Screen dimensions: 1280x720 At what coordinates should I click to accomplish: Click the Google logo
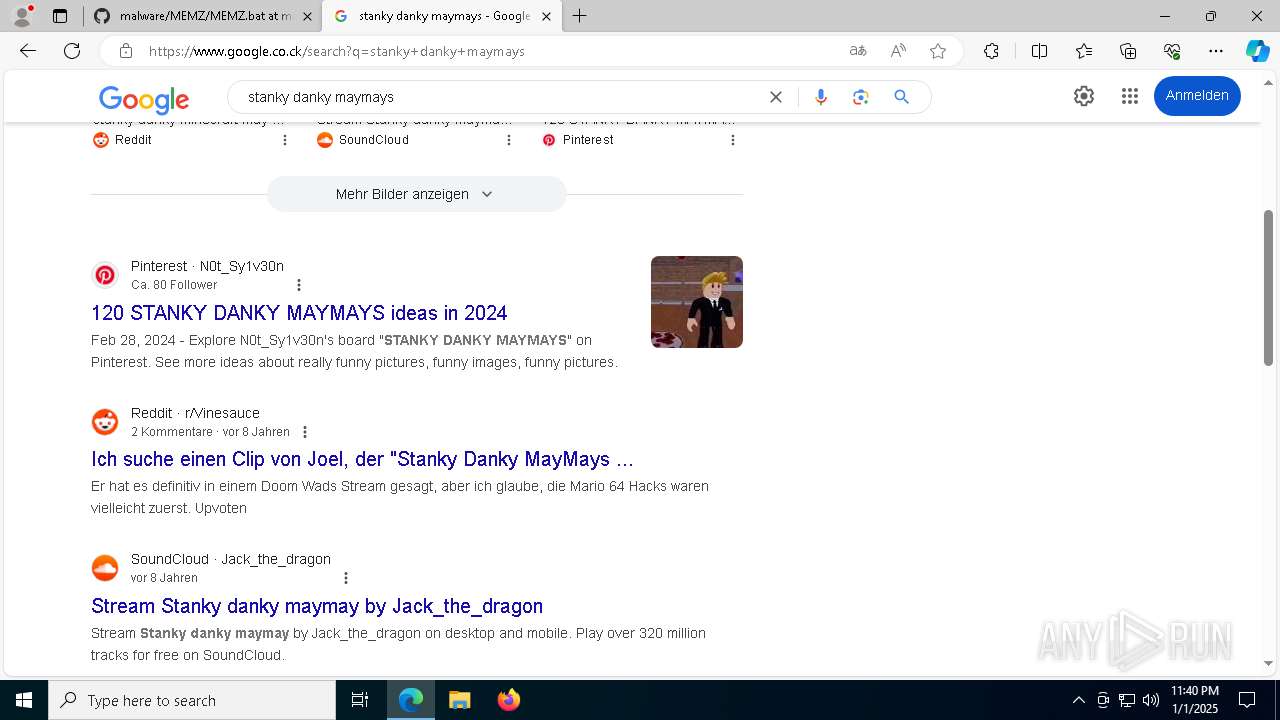coord(144,99)
